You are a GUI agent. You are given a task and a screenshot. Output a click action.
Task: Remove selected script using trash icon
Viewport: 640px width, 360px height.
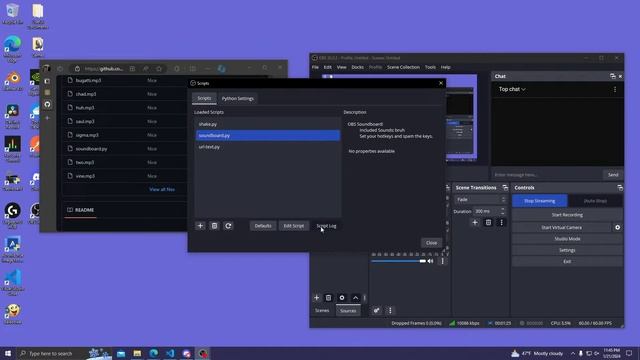214,226
